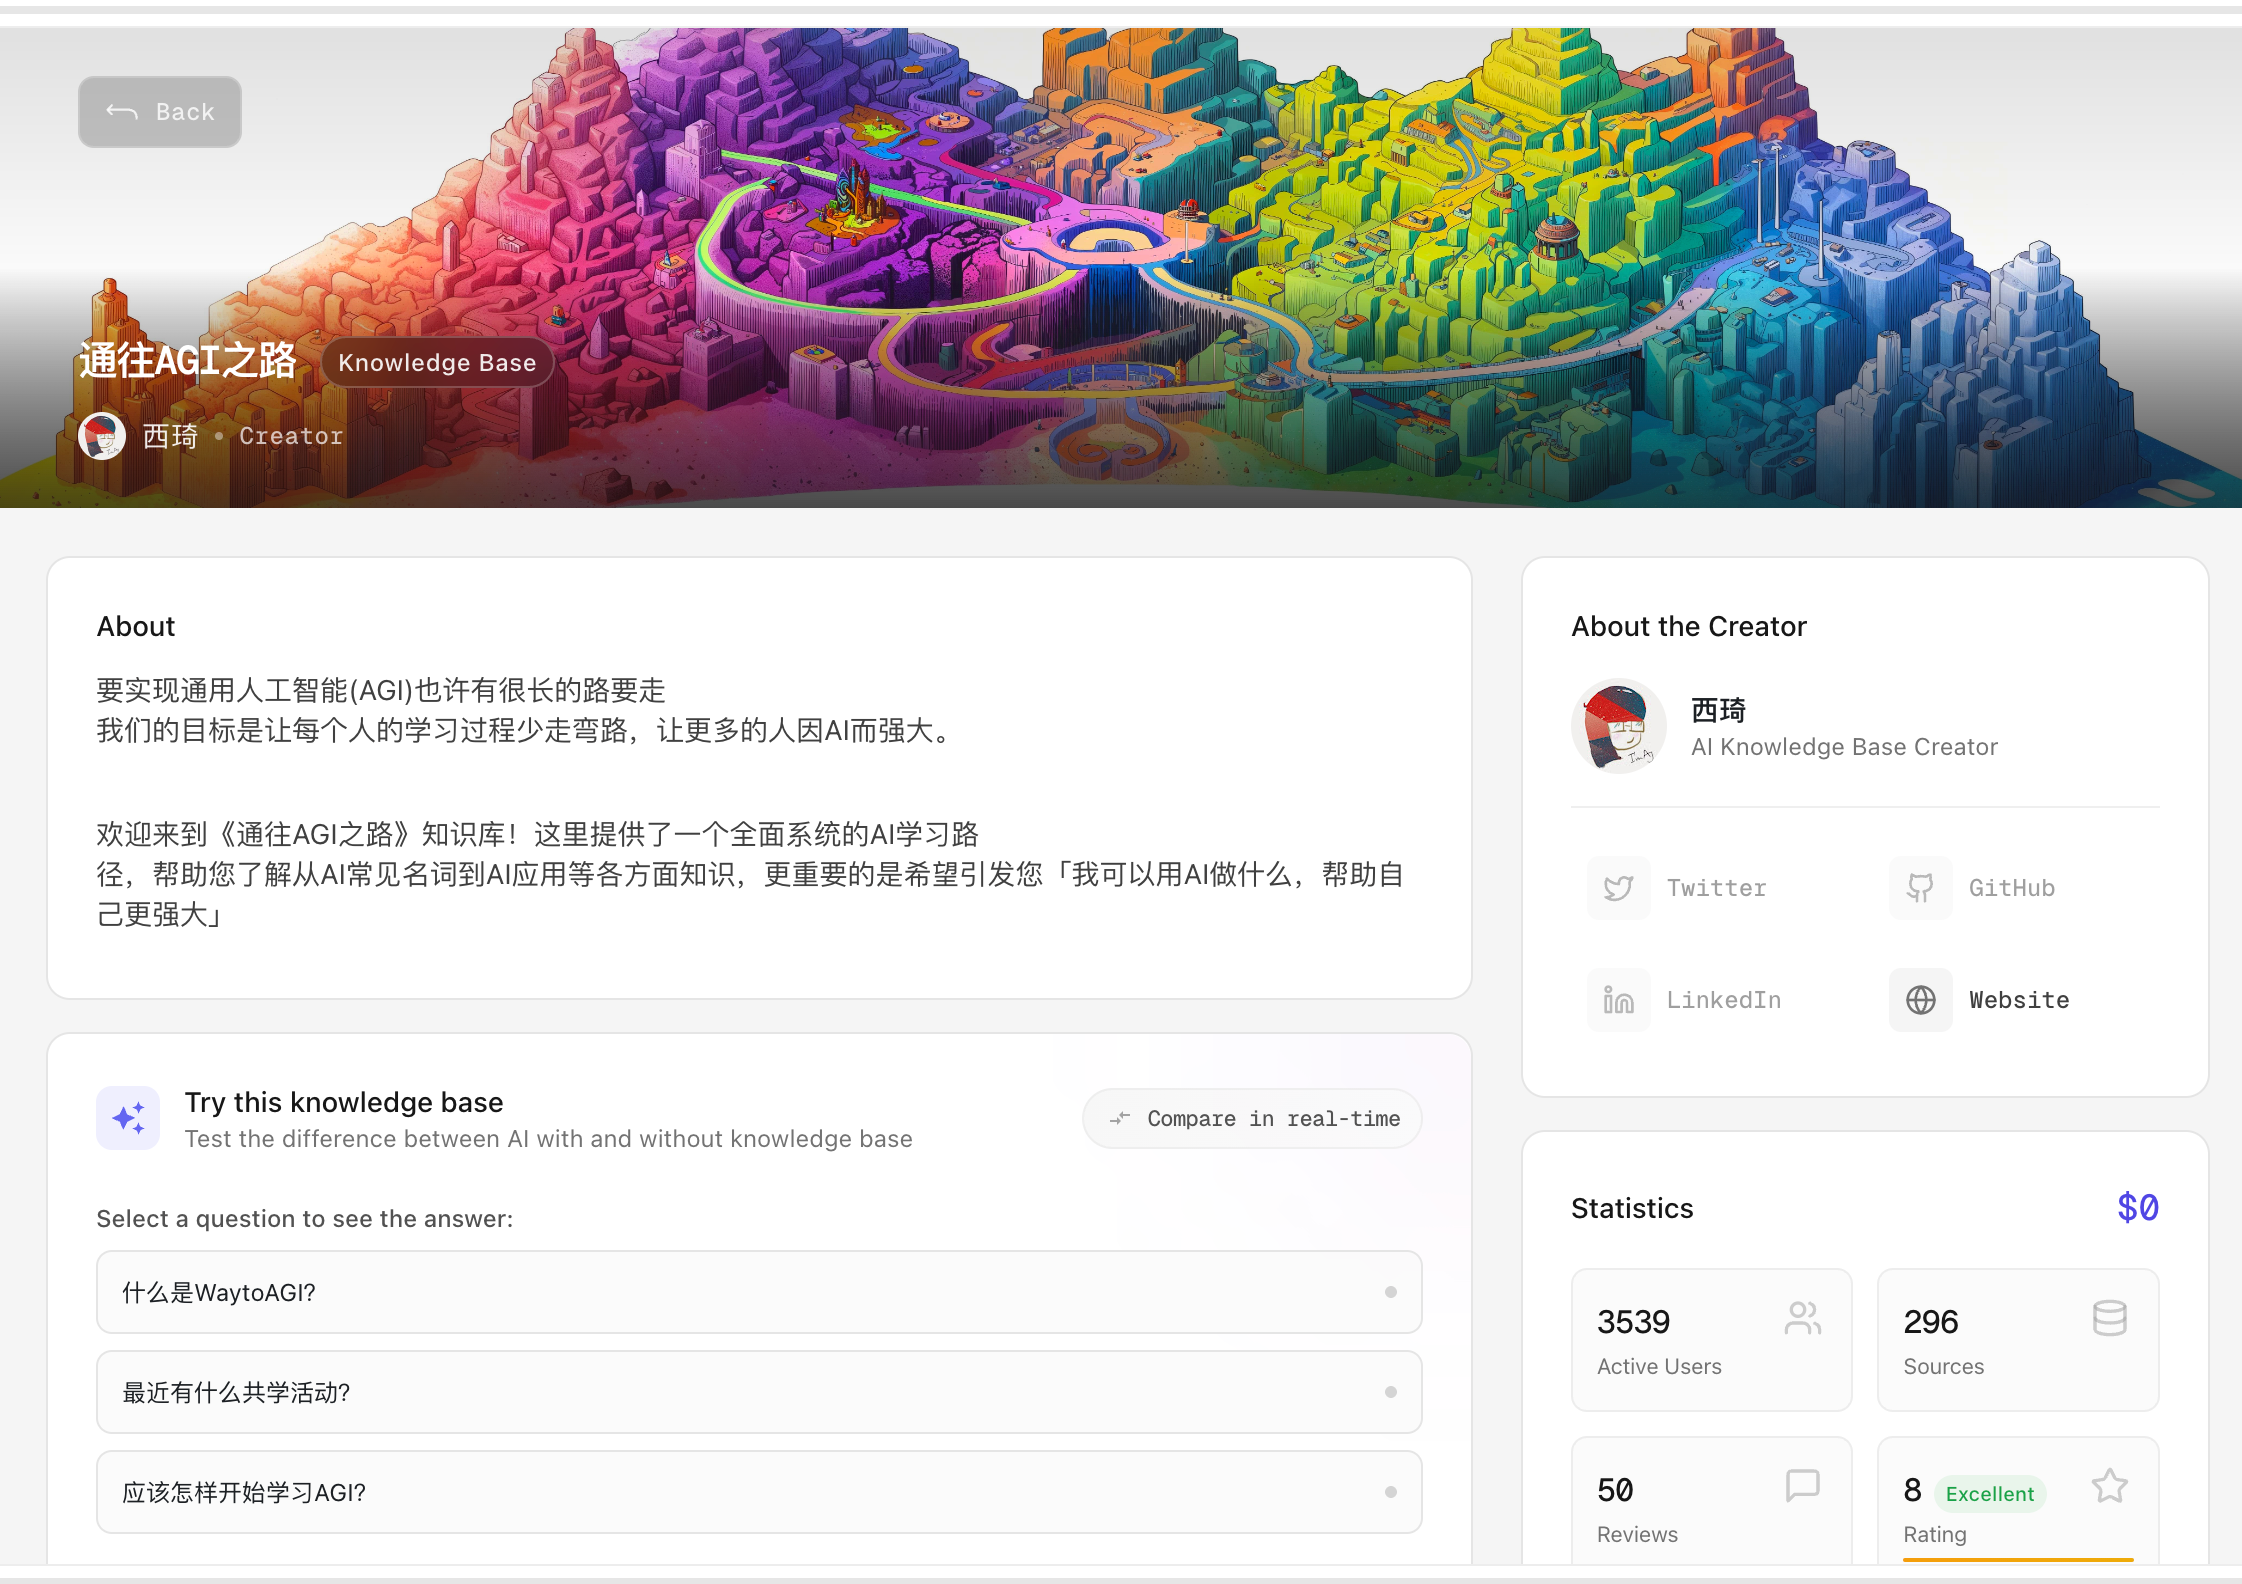The height and width of the screenshot is (1584, 2242).
Task: Click the orange rating progress bar
Action: pos(2018,1559)
